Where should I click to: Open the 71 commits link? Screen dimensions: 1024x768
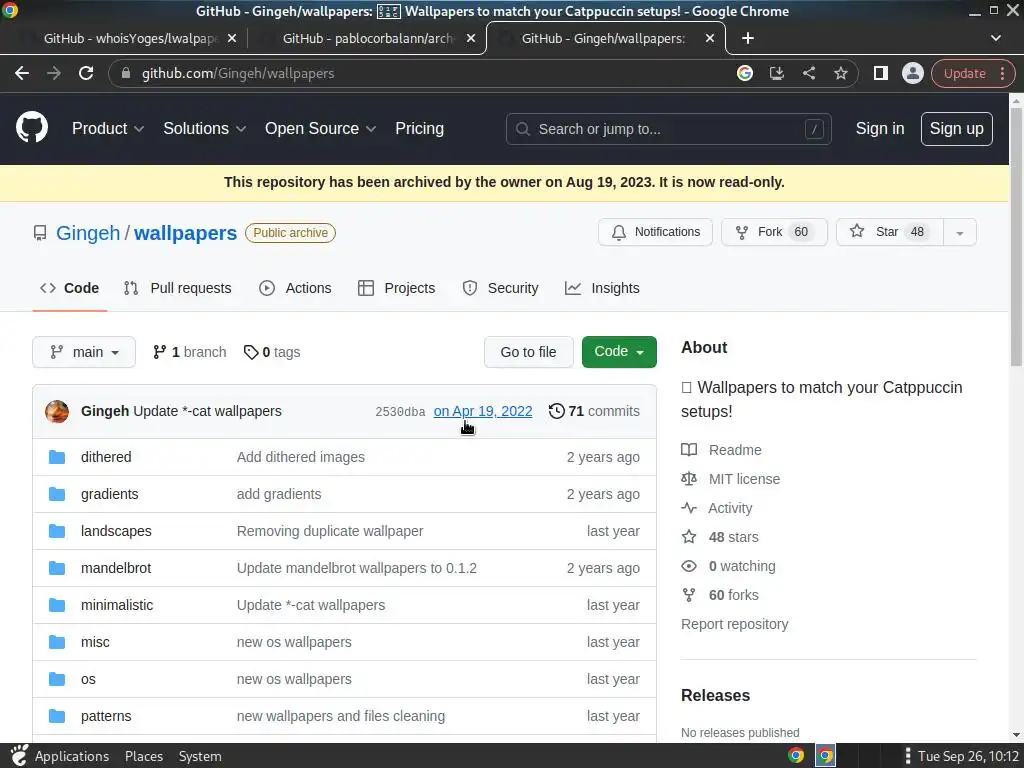(594, 411)
